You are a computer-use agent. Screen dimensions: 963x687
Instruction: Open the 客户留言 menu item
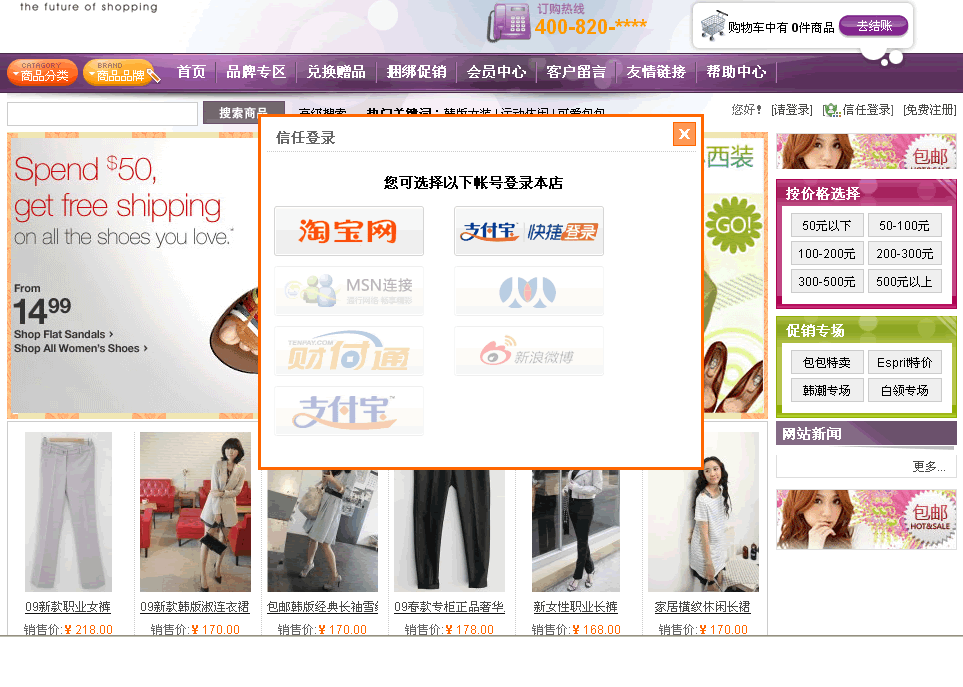pos(576,72)
